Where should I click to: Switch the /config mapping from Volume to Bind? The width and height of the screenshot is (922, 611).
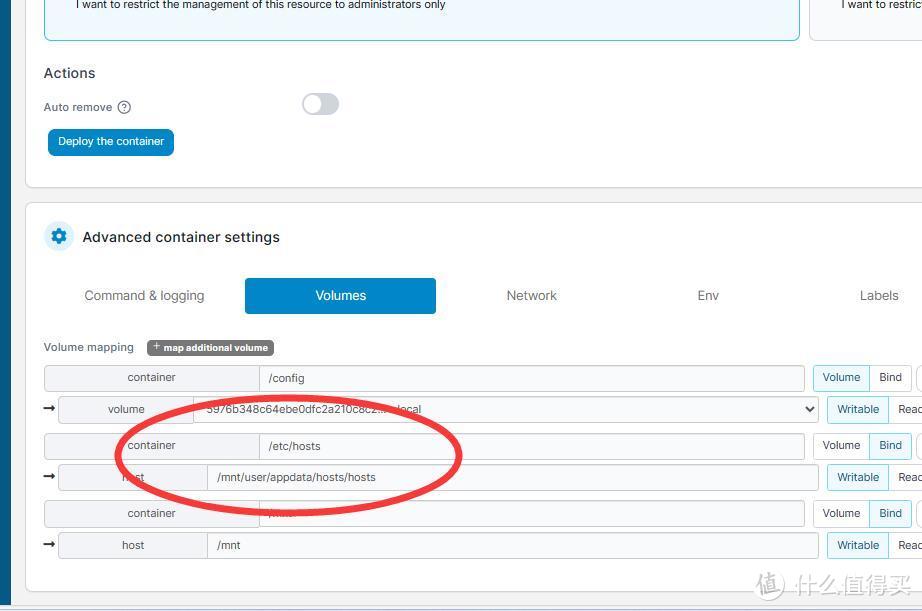click(889, 377)
